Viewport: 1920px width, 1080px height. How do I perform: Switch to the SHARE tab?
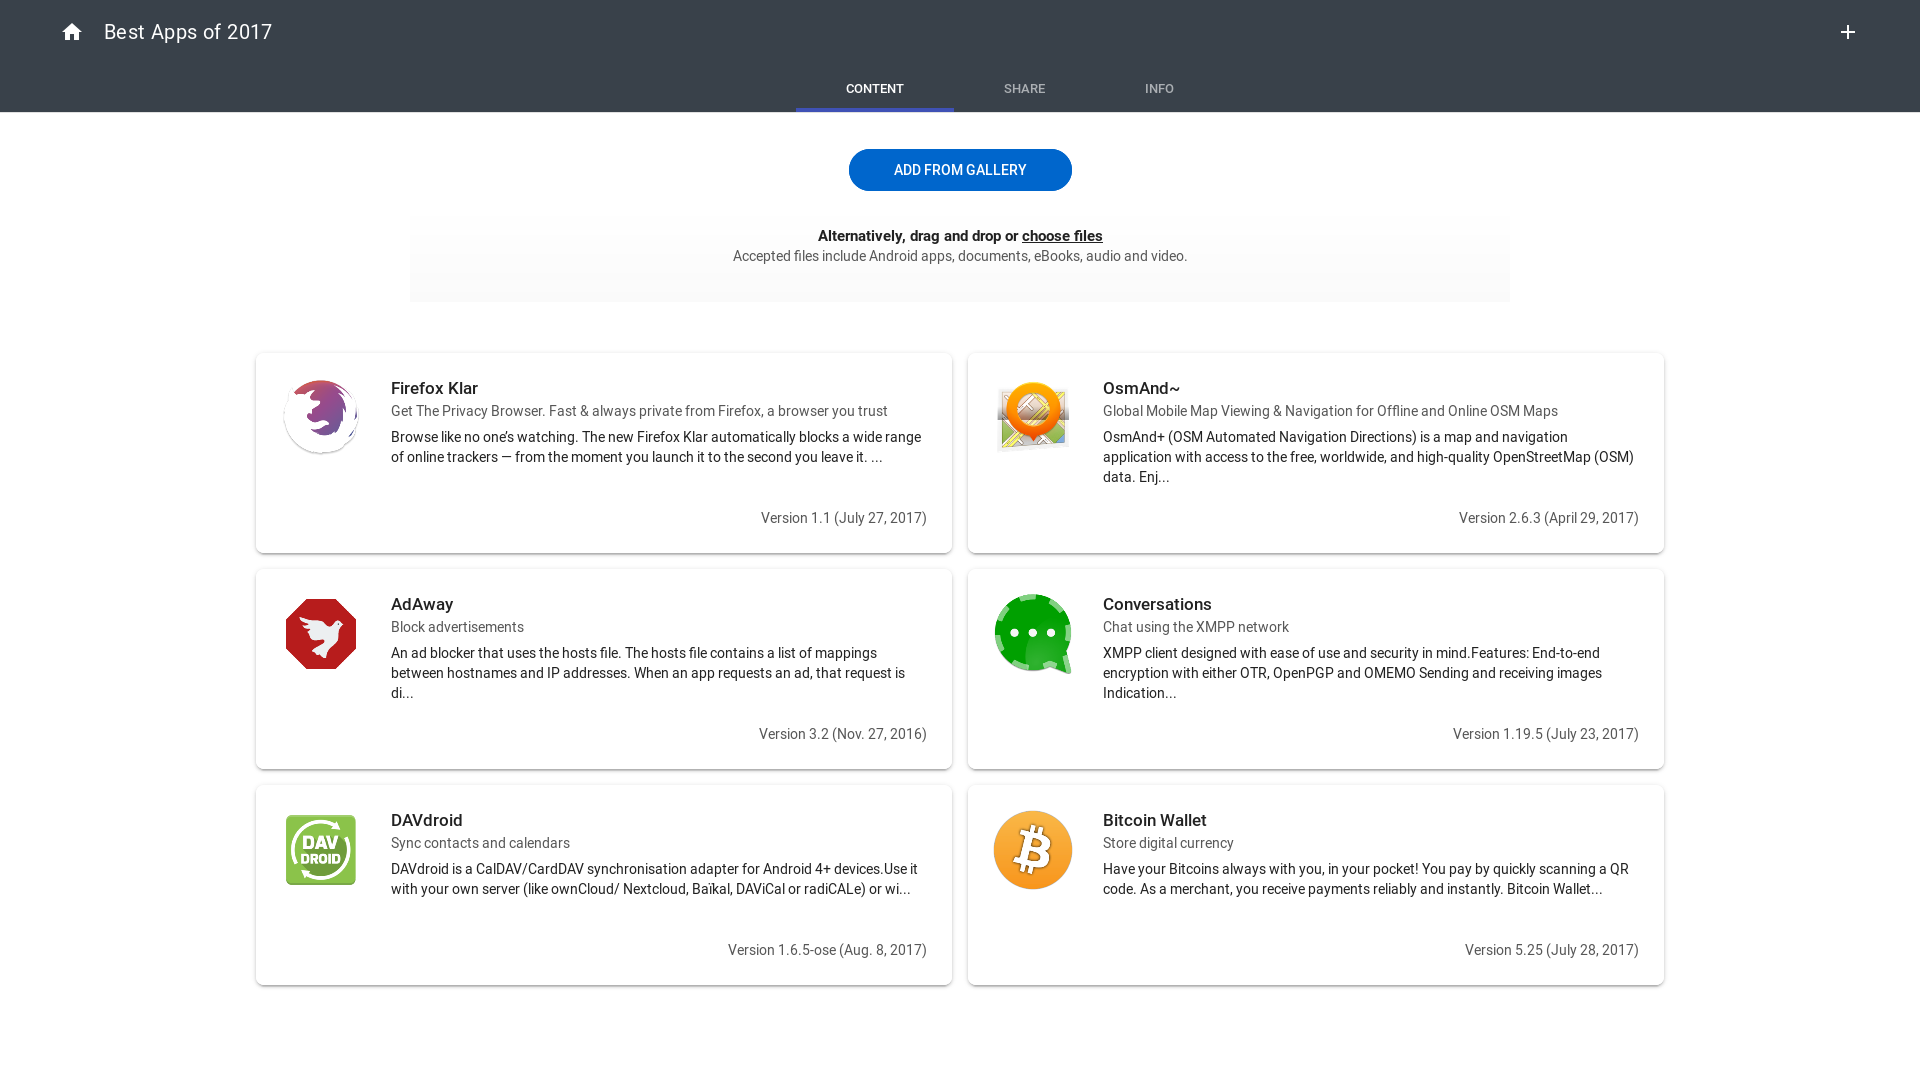[x=1024, y=89]
